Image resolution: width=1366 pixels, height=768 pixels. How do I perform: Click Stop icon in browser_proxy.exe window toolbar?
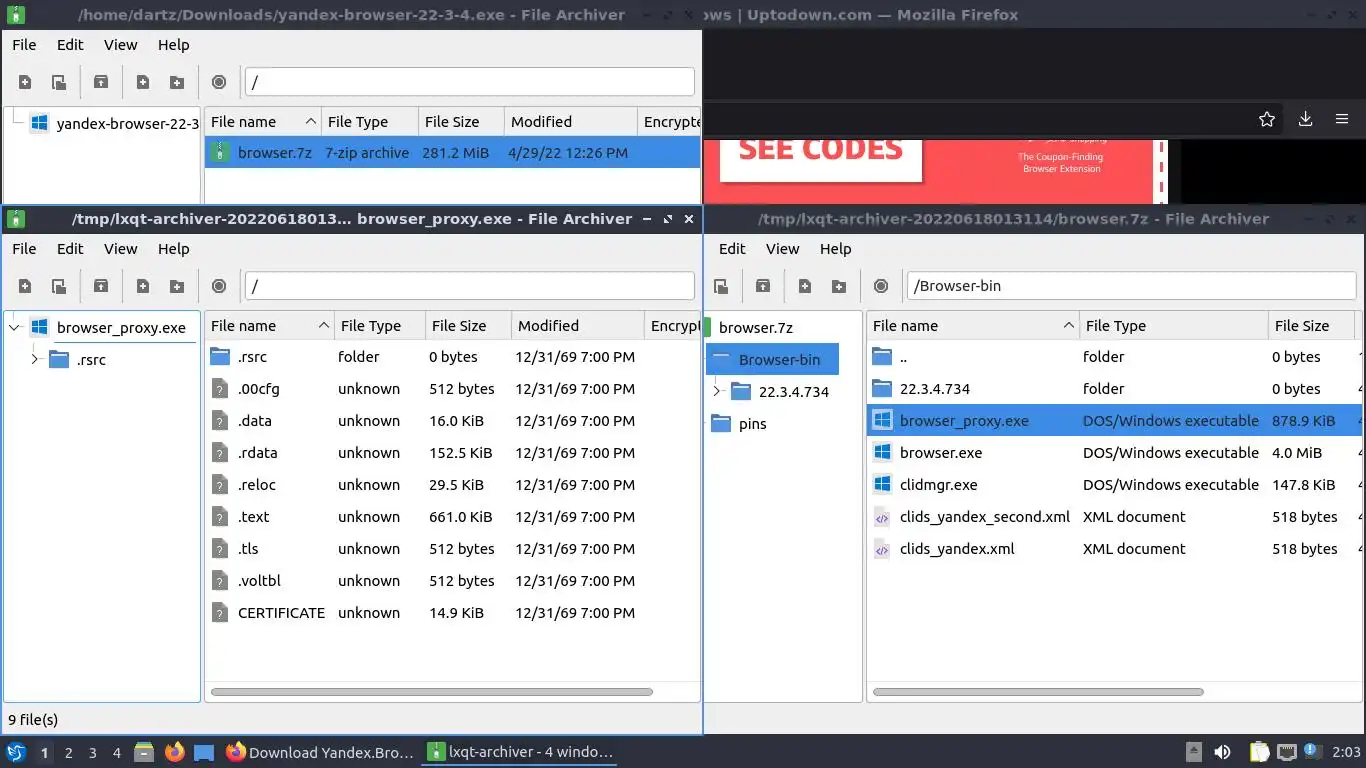(219, 286)
